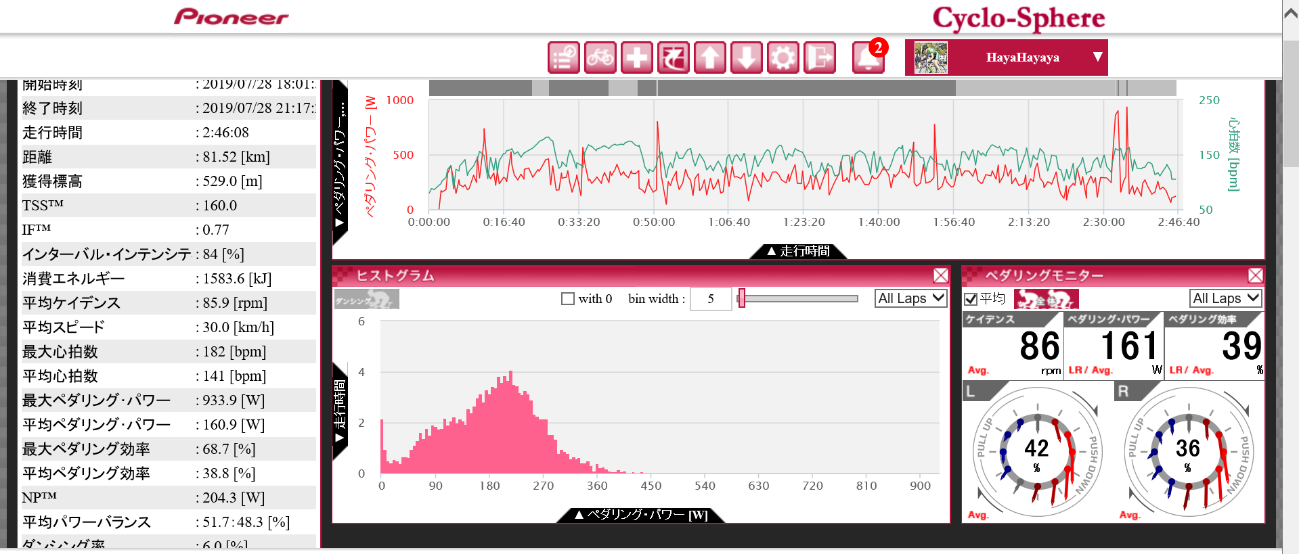The width and height of the screenshot is (1299, 554).
Task: Click the route icon in toolbar
Action: point(673,58)
